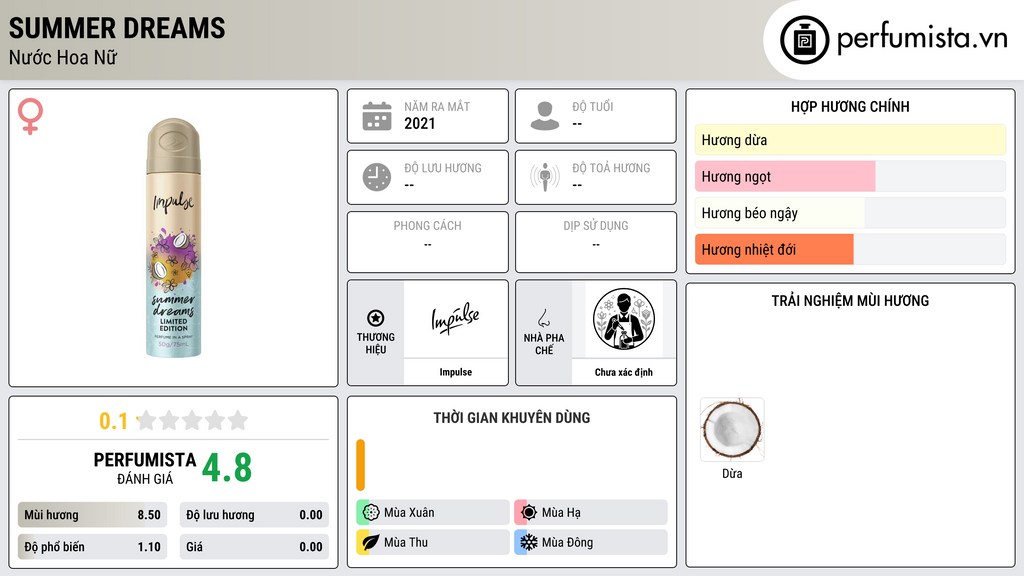Click the Thời gian khuyên dùng heading

pos(512,417)
